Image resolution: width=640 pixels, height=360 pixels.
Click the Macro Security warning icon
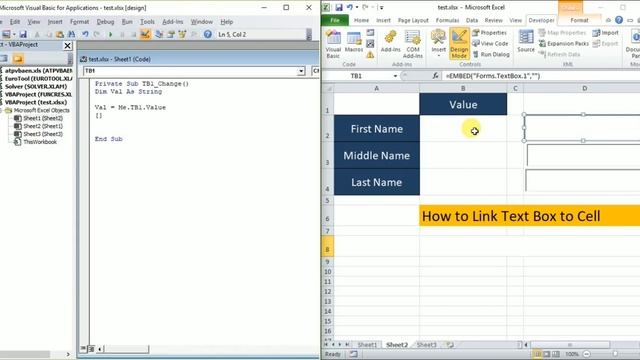370,55
